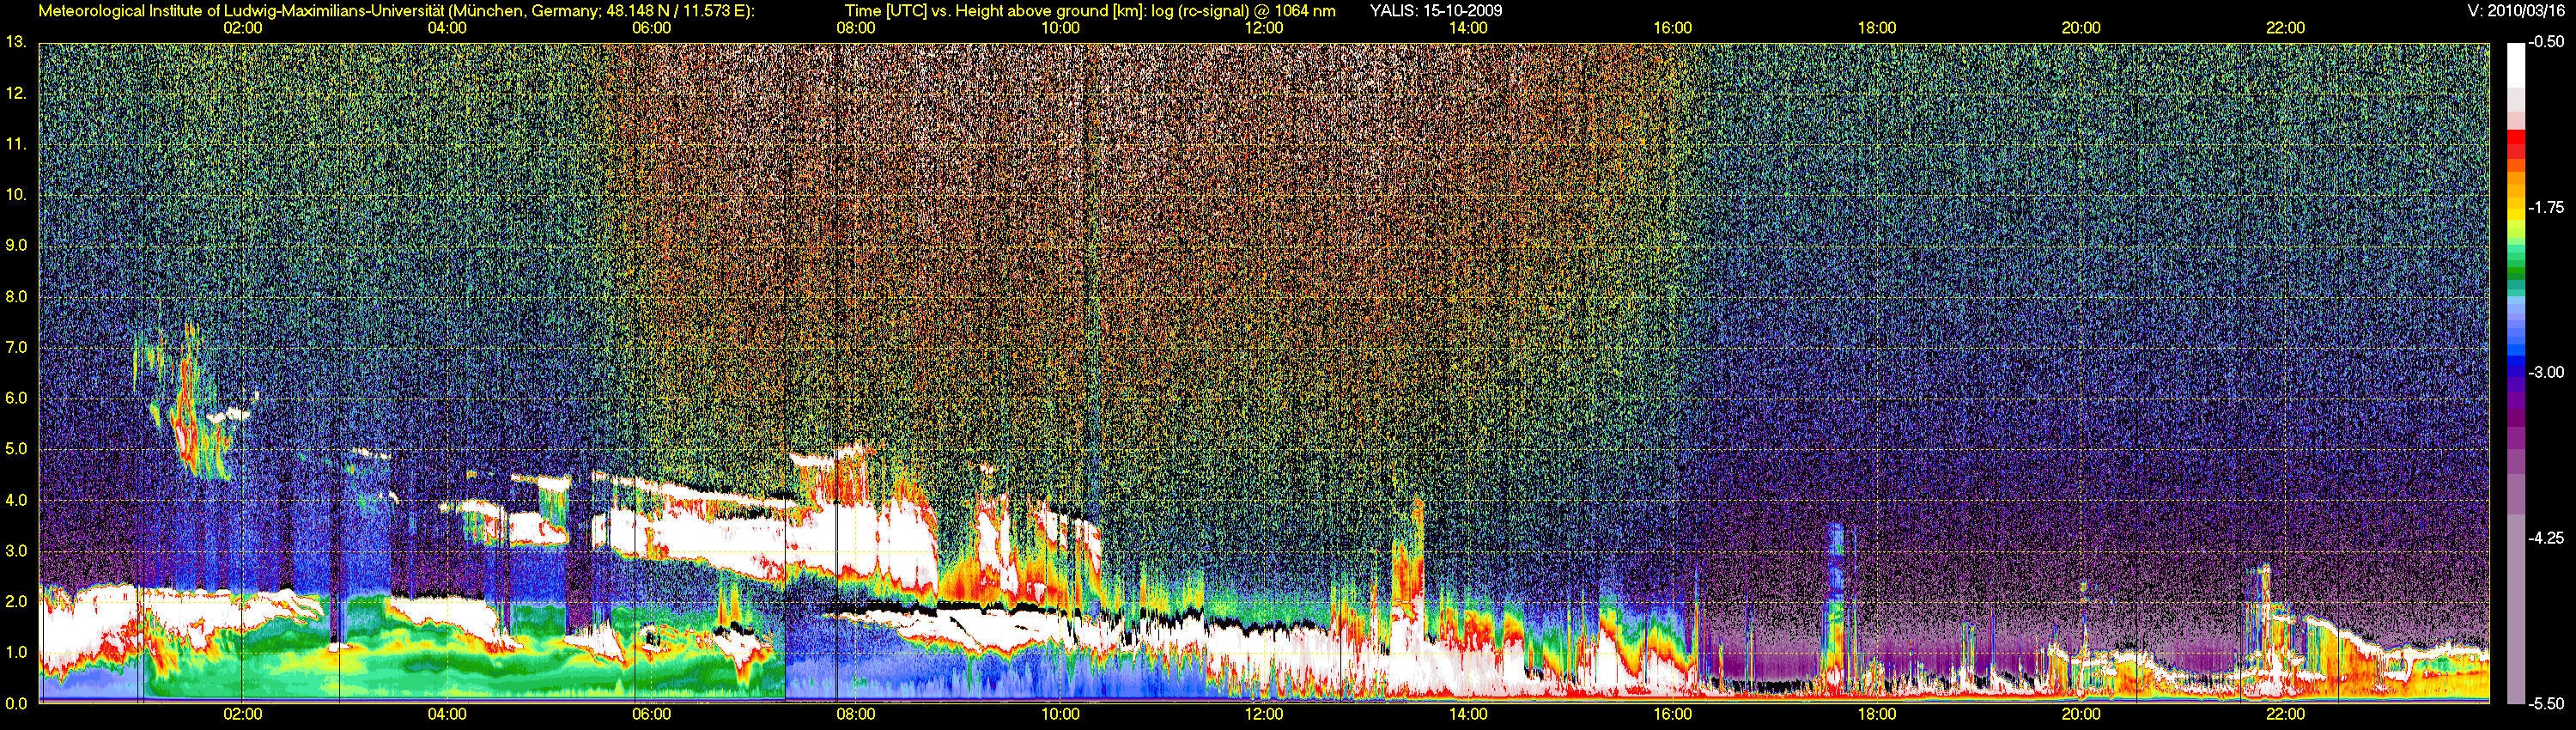Click '02:00' on the lower time axis

243,714
